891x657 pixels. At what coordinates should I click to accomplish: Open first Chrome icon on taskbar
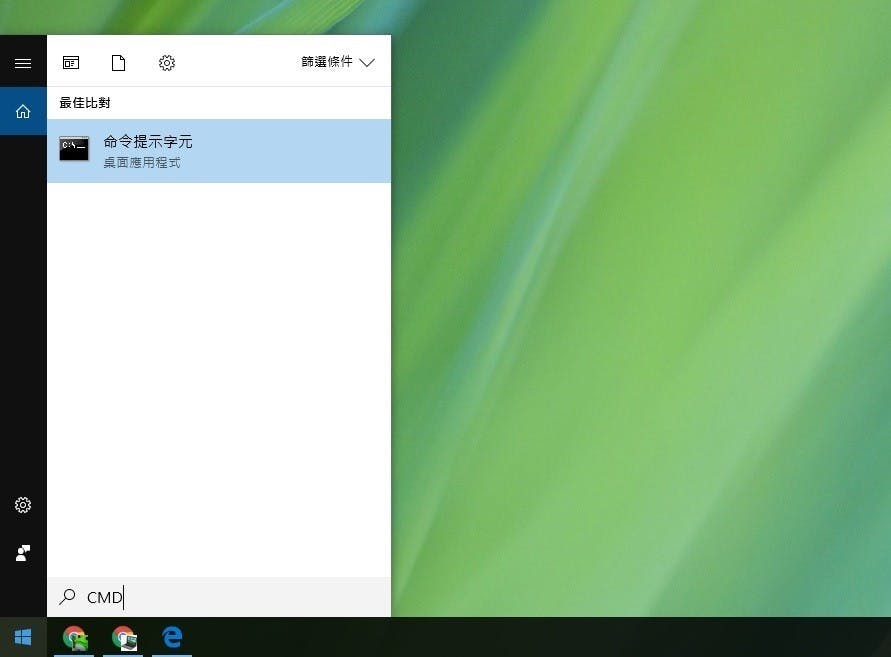click(74, 637)
